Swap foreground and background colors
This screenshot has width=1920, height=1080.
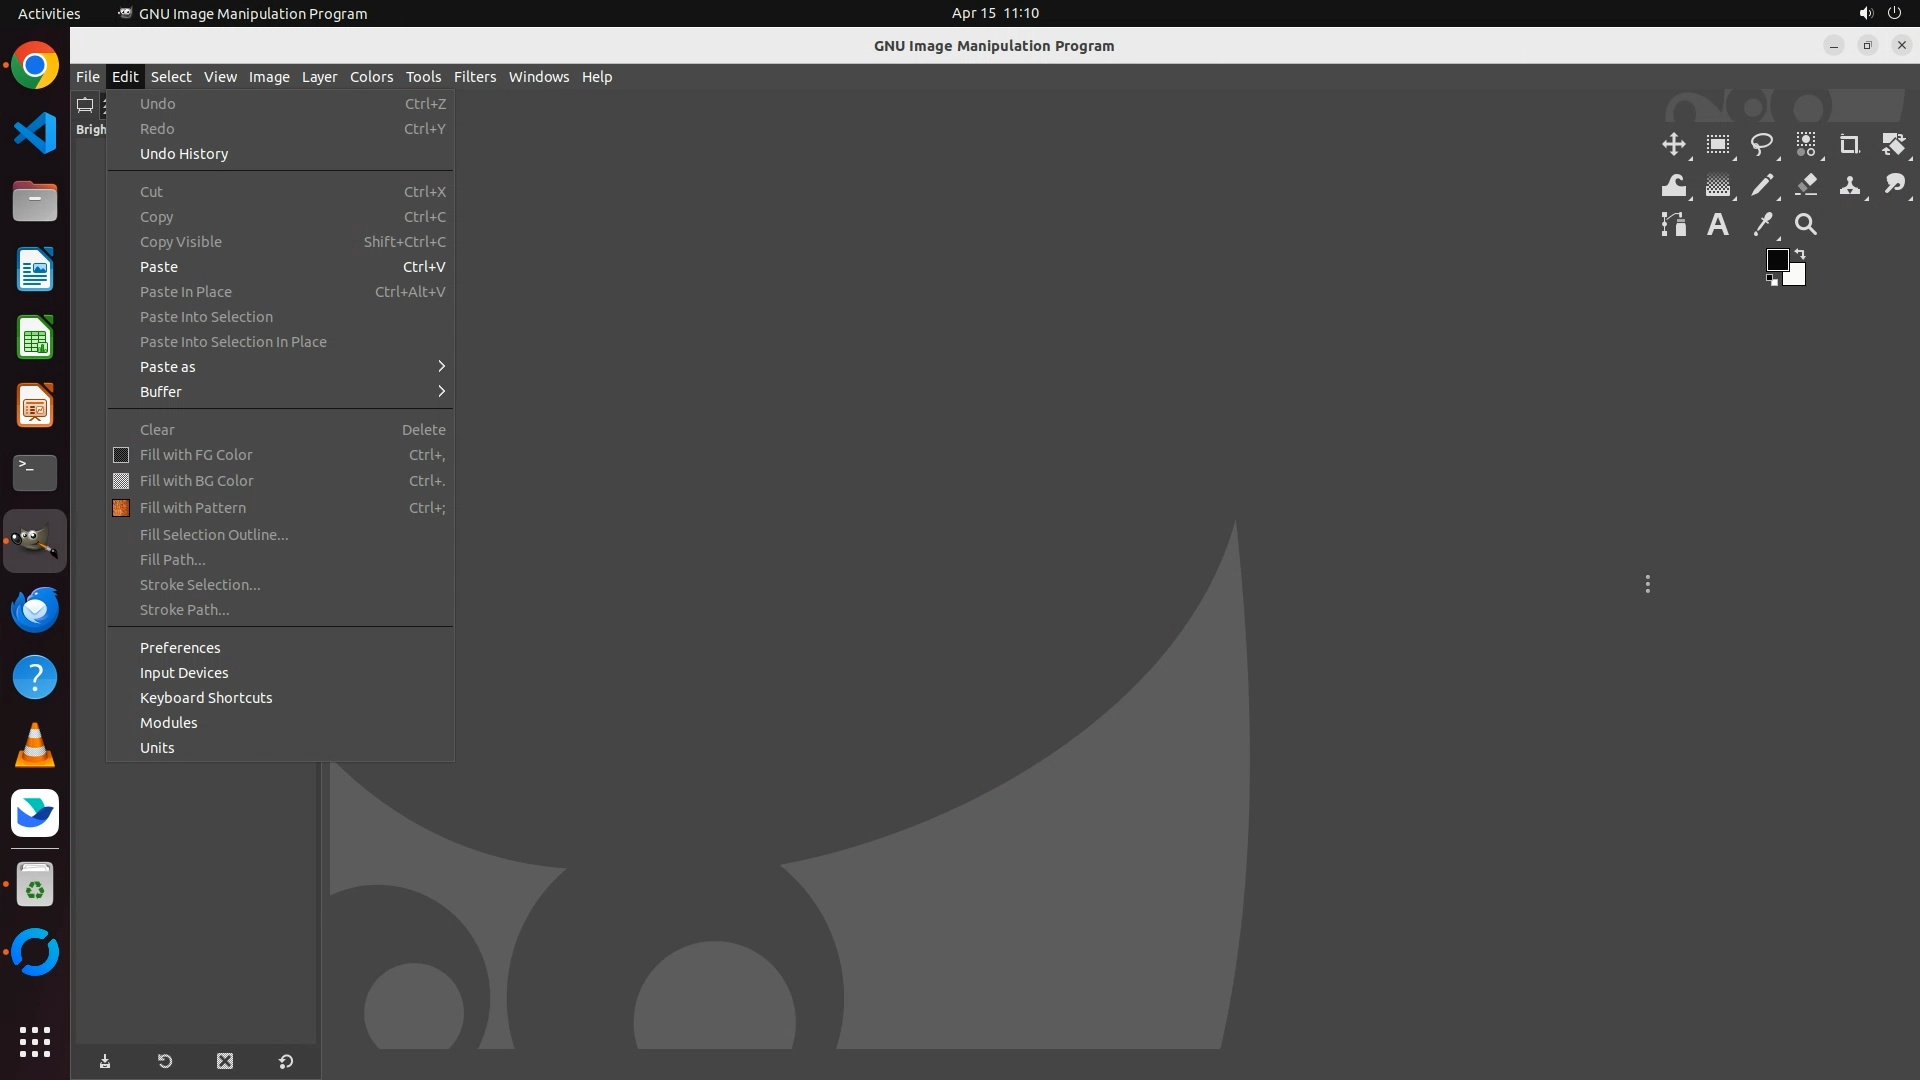point(1800,254)
